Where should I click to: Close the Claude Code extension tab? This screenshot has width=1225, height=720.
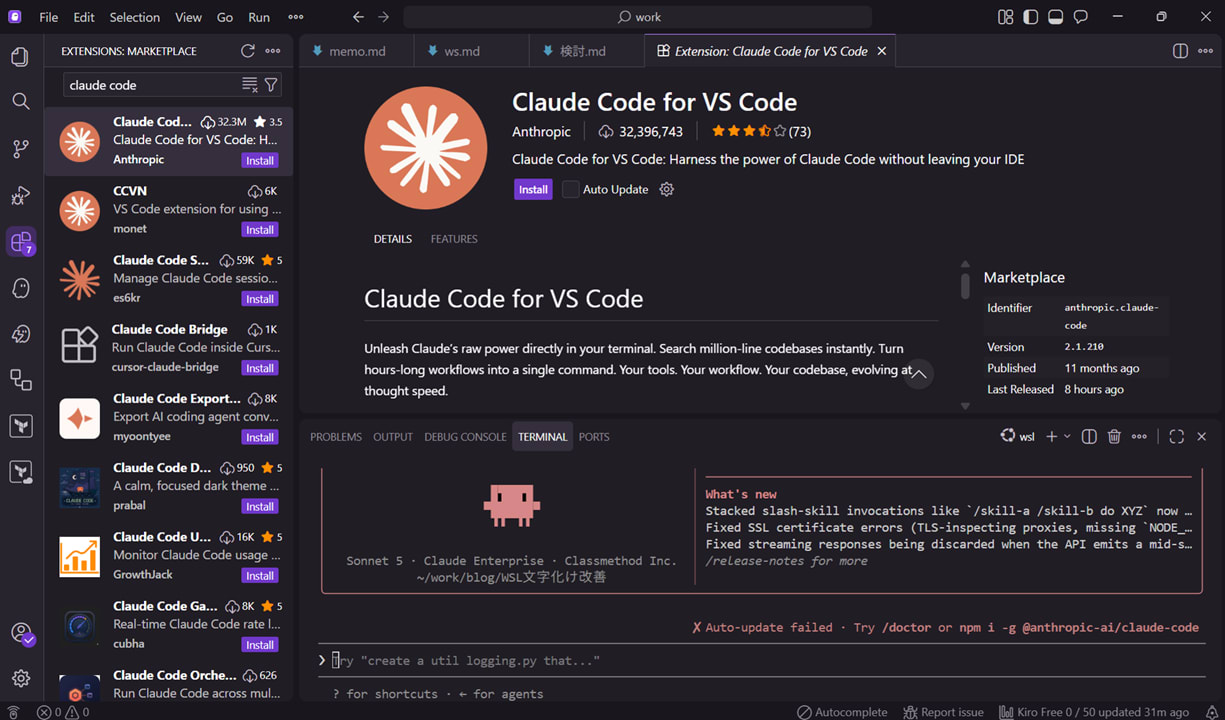click(881, 51)
